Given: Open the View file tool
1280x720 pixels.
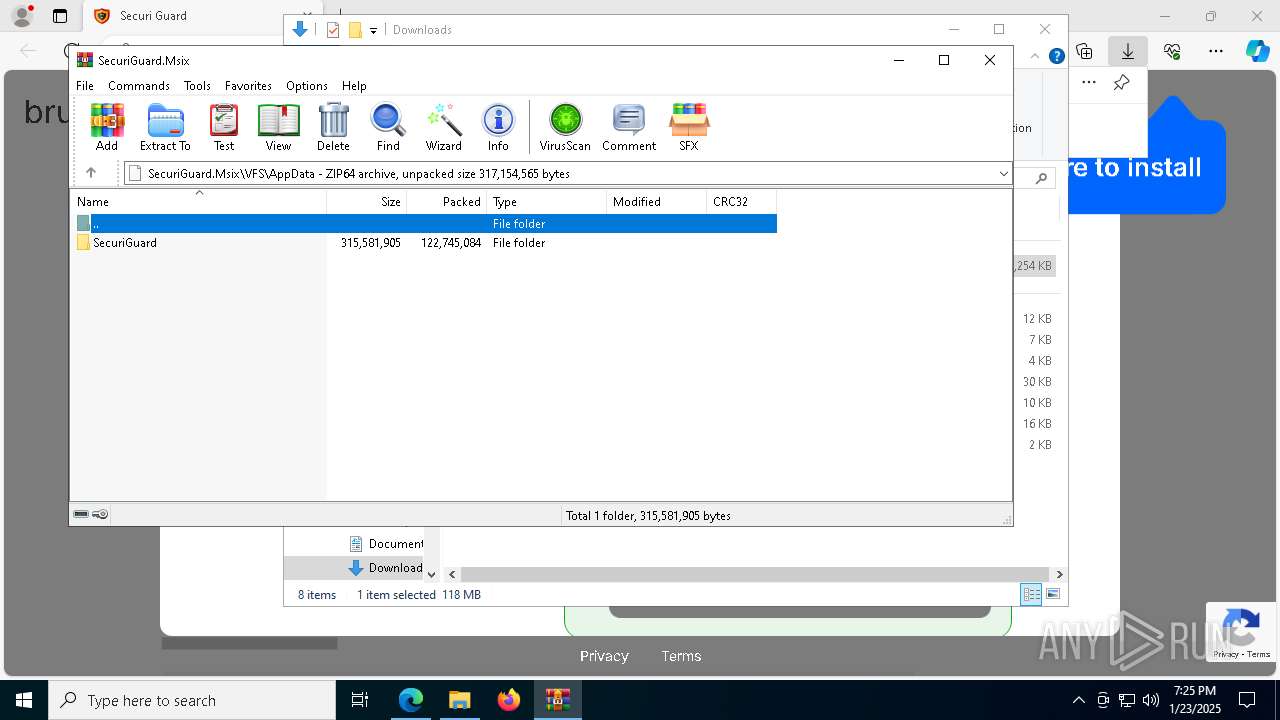Looking at the screenshot, I should [278, 127].
